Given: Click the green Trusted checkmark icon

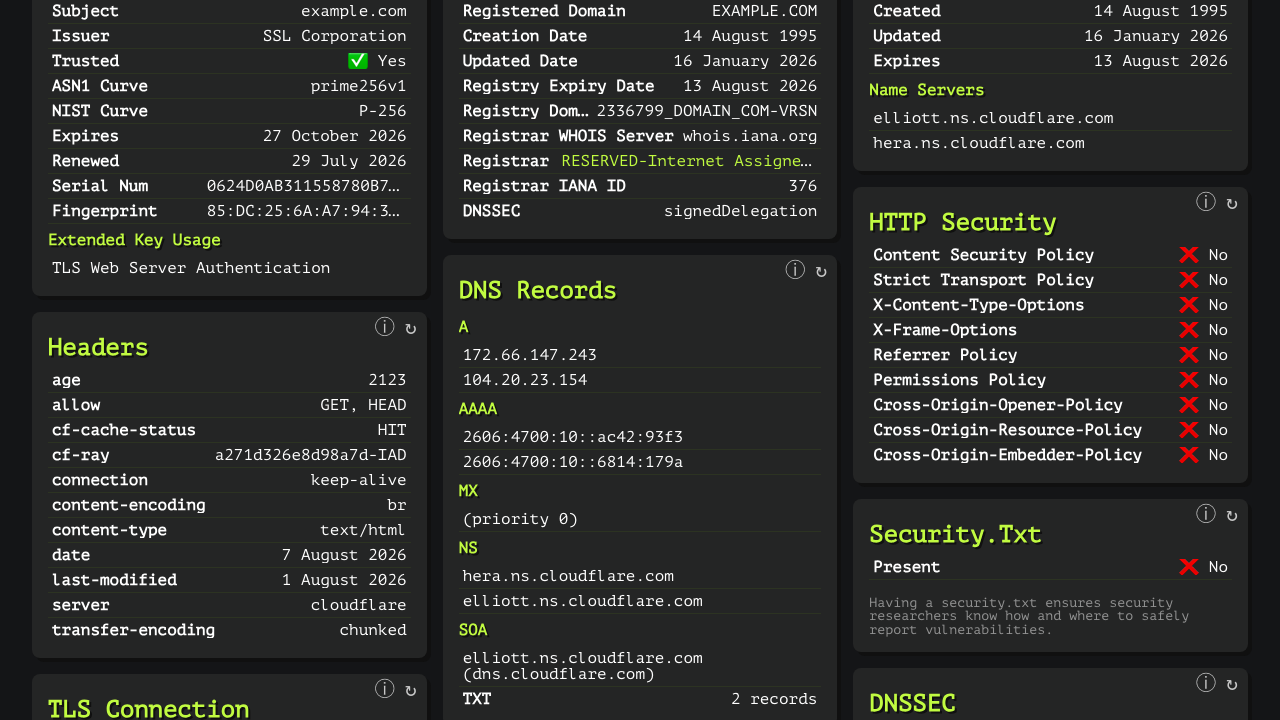Looking at the screenshot, I should [358, 61].
